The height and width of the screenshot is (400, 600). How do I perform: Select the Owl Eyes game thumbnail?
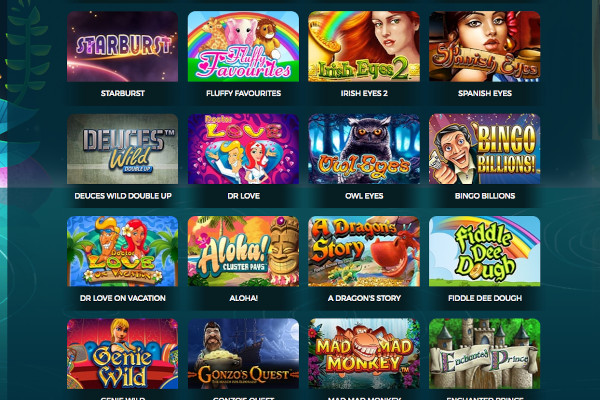coord(364,149)
